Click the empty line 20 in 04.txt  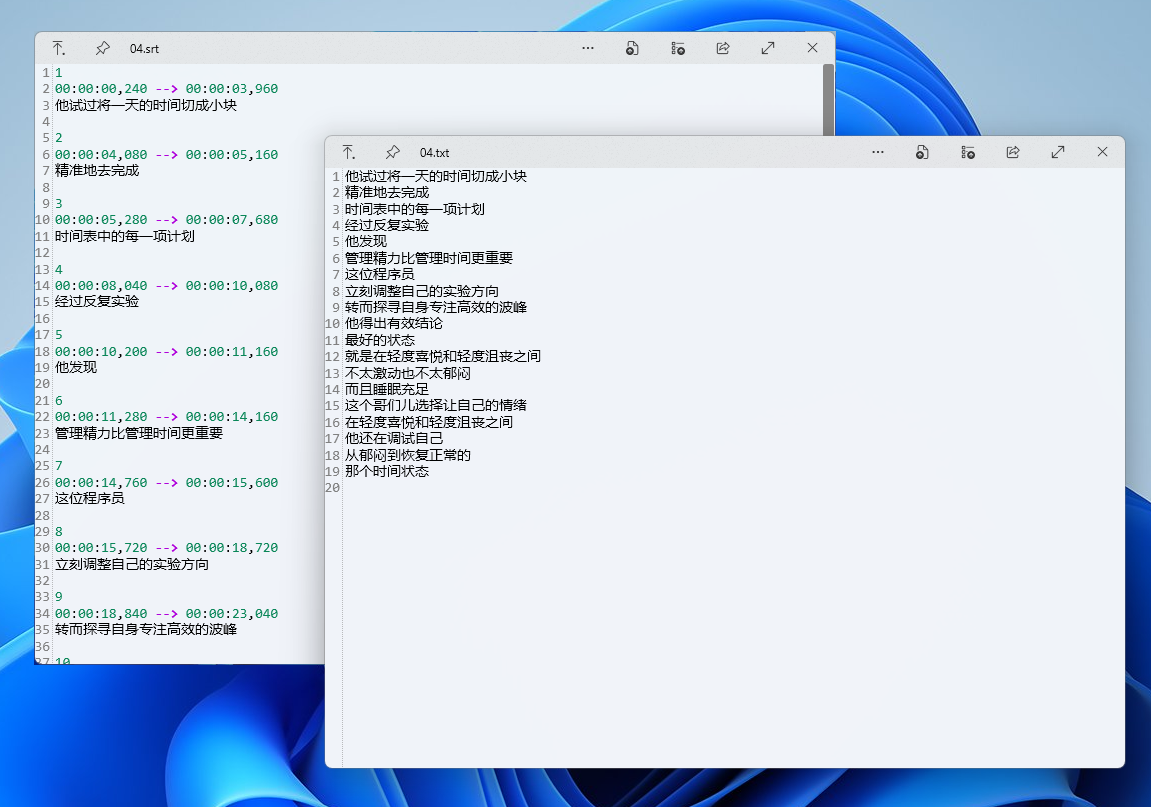pyautogui.click(x=500, y=488)
